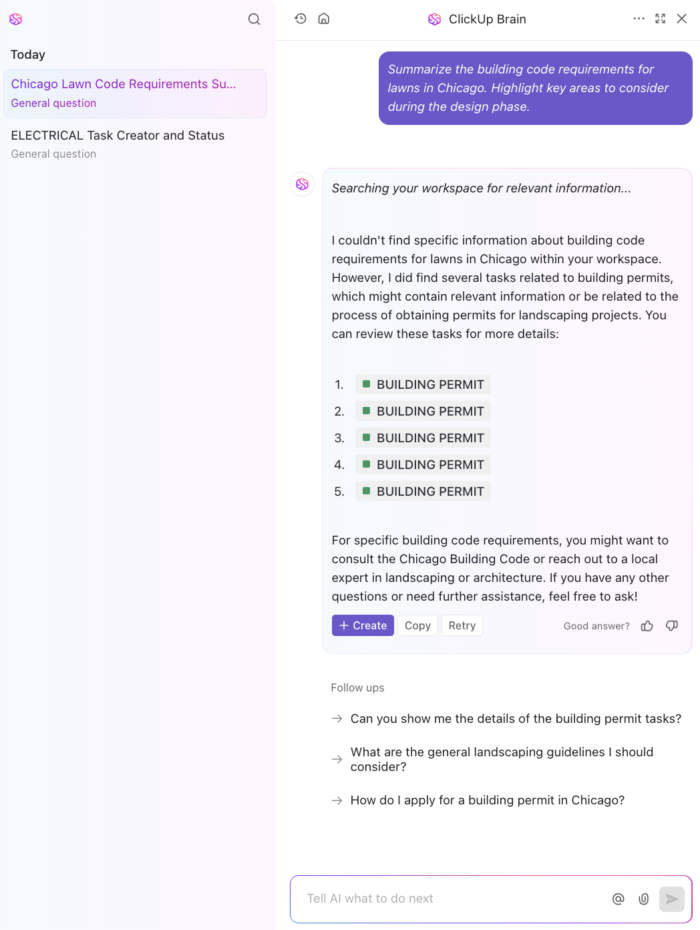Open the three-dot options menu

click(x=639, y=18)
